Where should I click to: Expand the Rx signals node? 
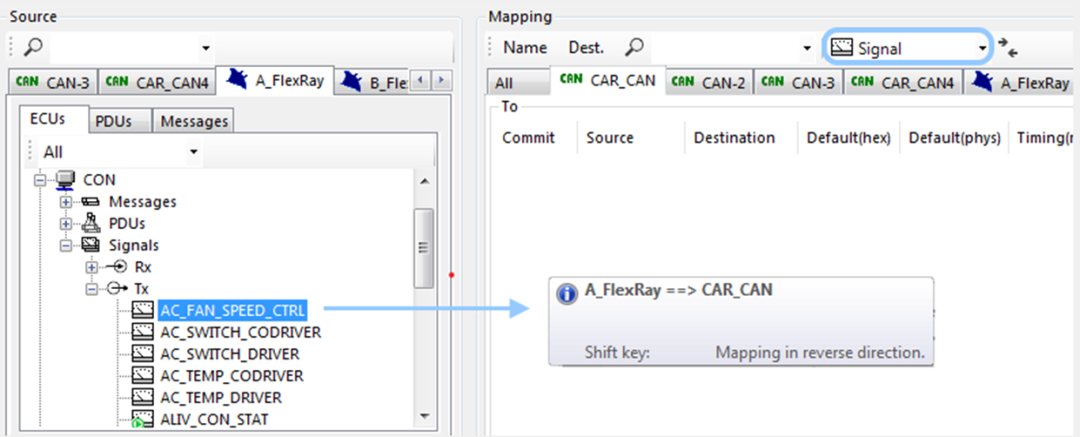click(x=92, y=267)
